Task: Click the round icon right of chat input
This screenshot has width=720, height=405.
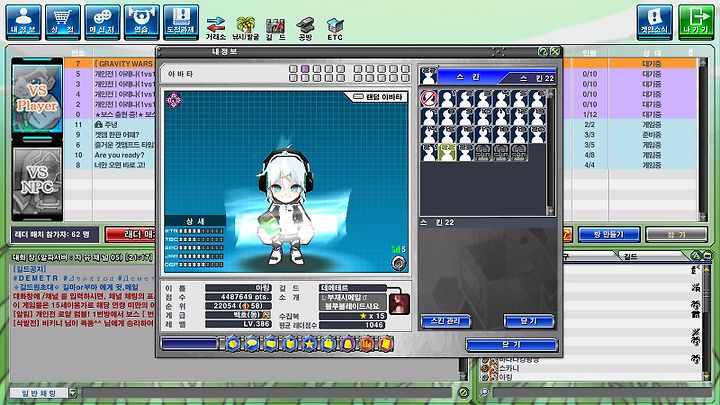Action: tap(464, 393)
